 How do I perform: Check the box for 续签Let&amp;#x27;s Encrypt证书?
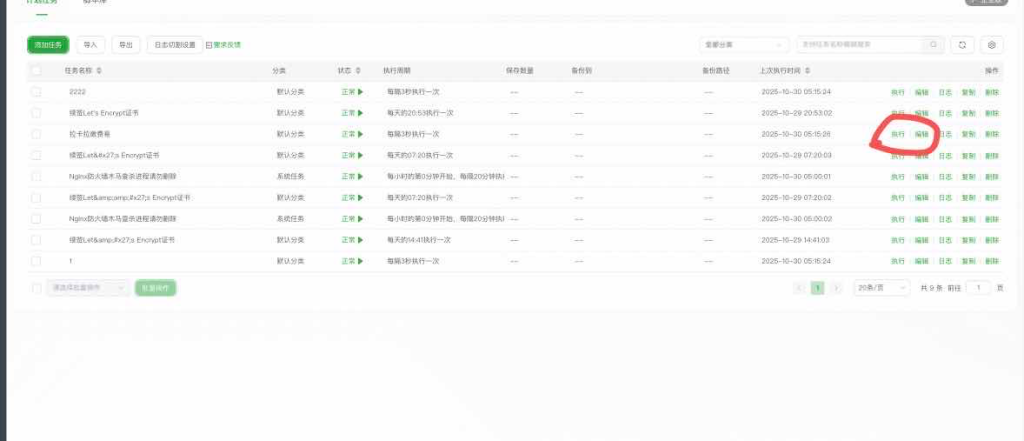point(36,240)
